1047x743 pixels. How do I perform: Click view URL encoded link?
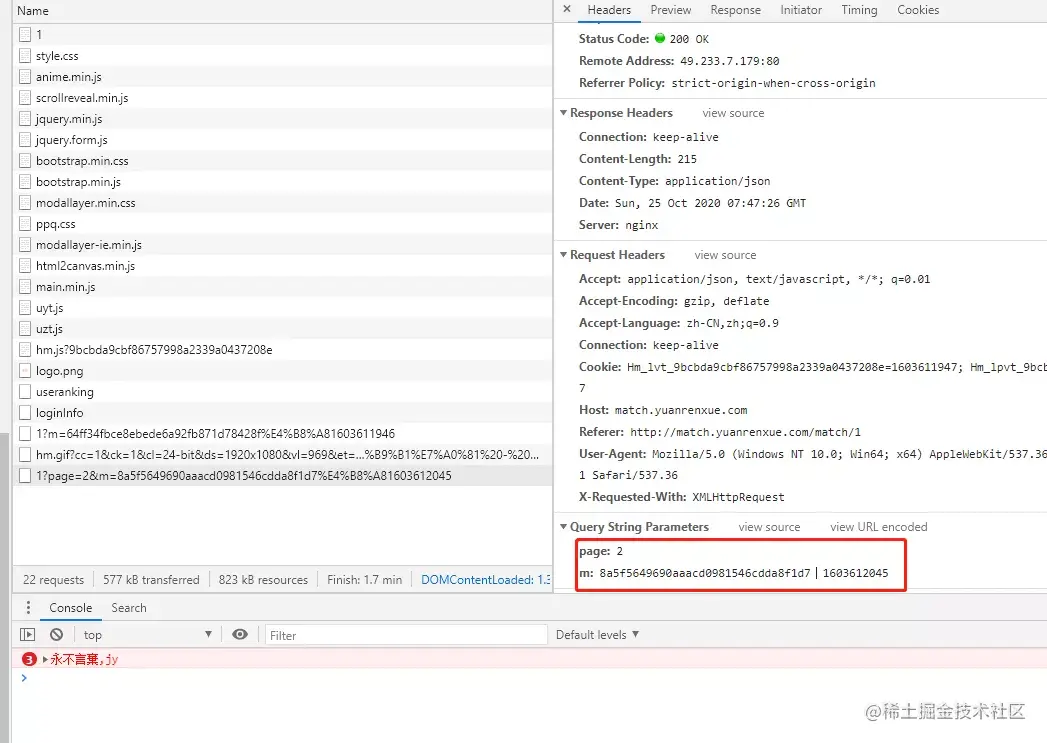pyautogui.click(x=879, y=527)
